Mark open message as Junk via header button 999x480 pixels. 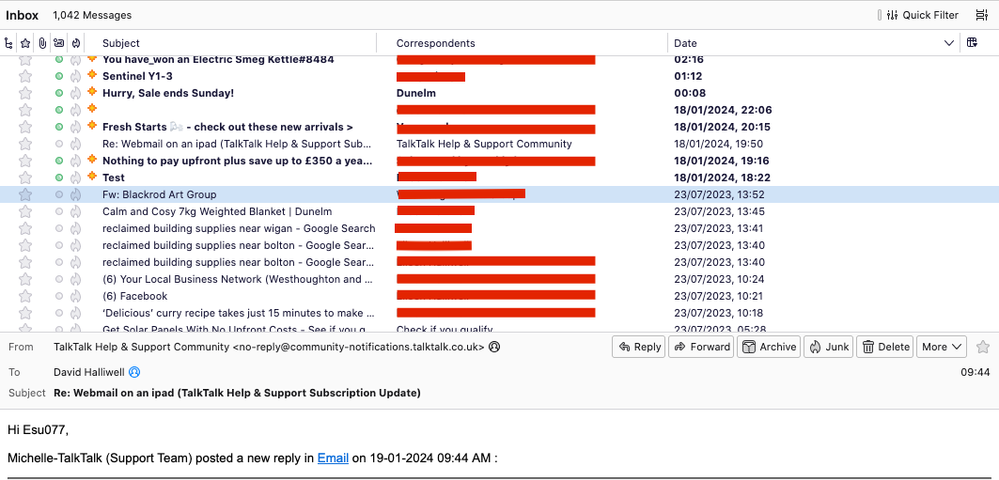[x=828, y=347]
